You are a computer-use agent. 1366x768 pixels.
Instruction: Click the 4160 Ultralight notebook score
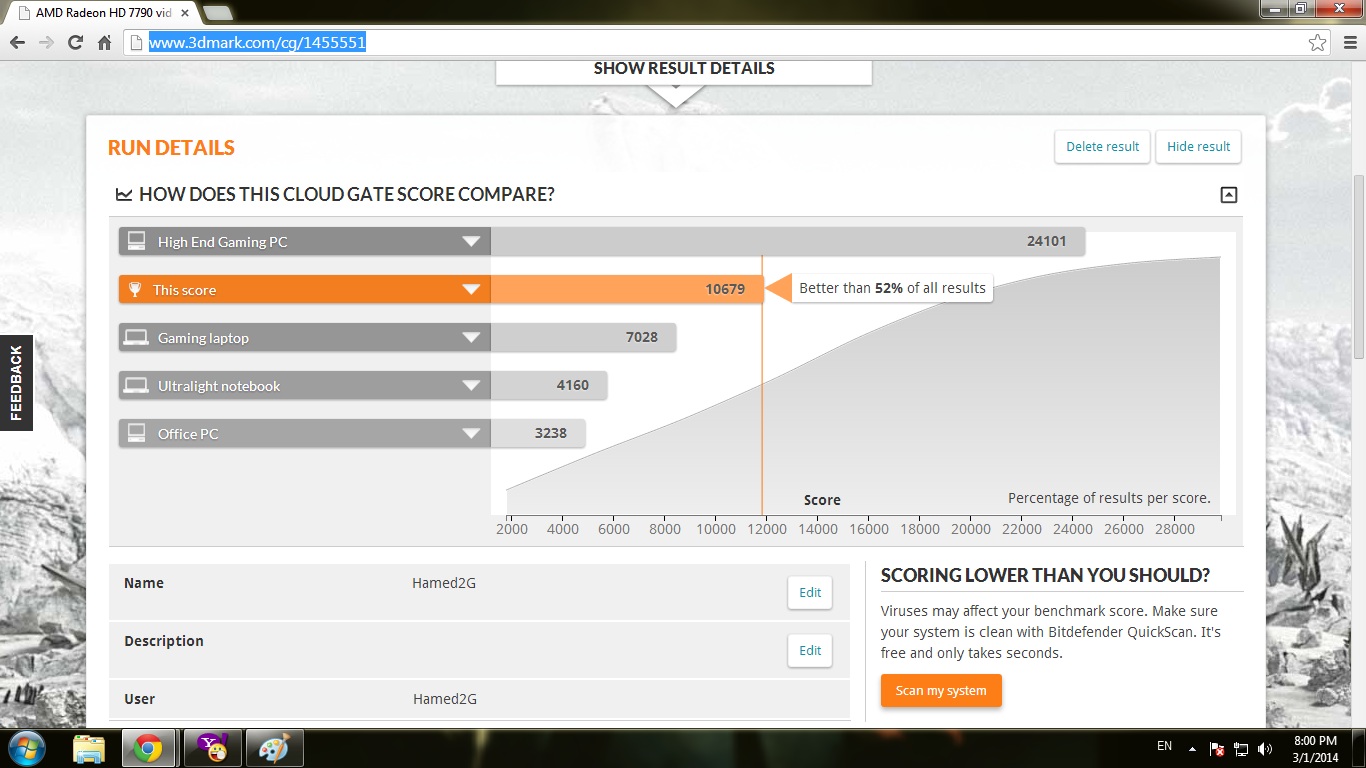coord(573,385)
